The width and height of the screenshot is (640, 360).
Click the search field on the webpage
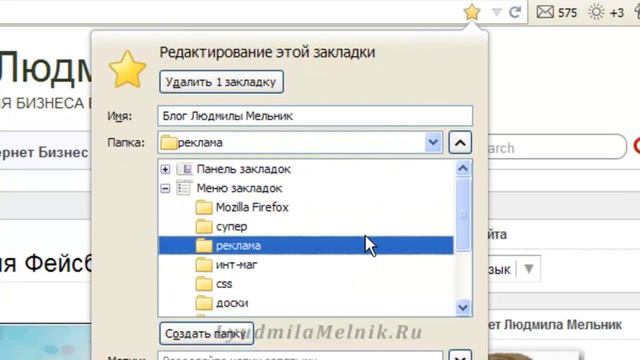click(x=557, y=148)
